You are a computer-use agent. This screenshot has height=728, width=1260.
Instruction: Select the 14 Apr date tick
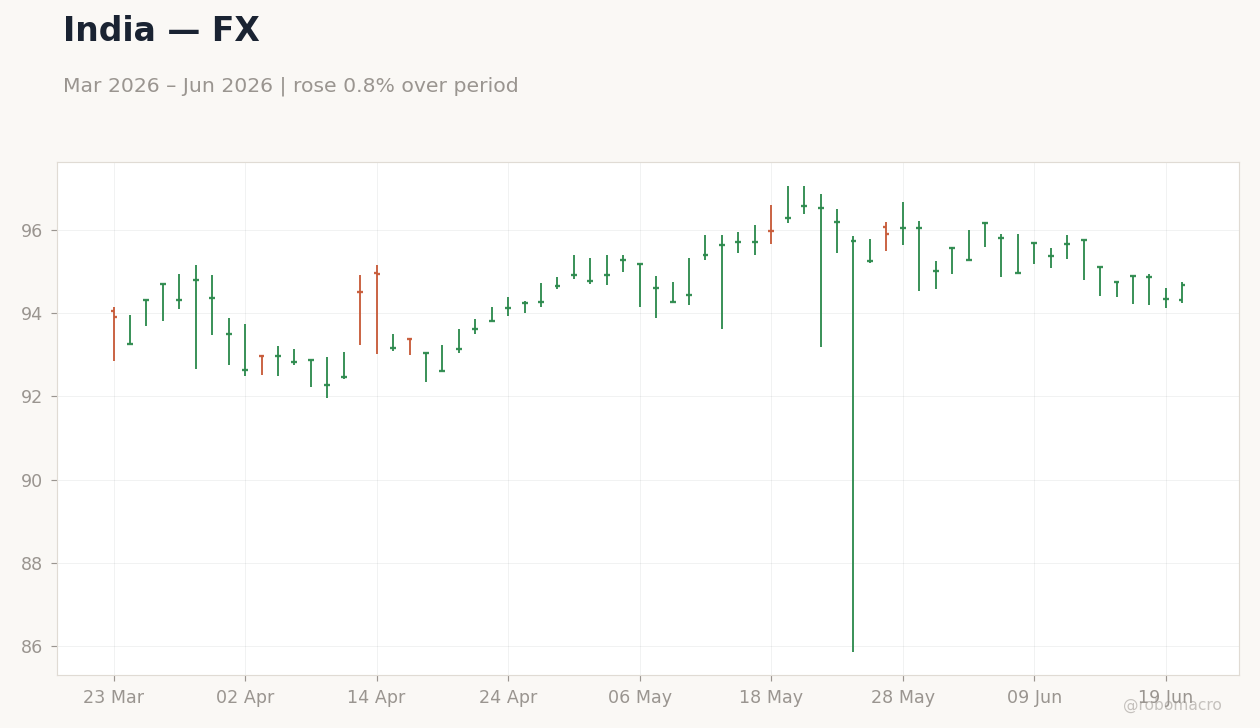(x=377, y=698)
